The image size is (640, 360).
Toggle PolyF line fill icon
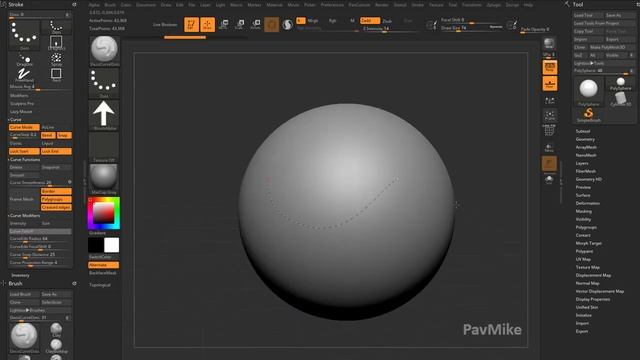click(549, 131)
